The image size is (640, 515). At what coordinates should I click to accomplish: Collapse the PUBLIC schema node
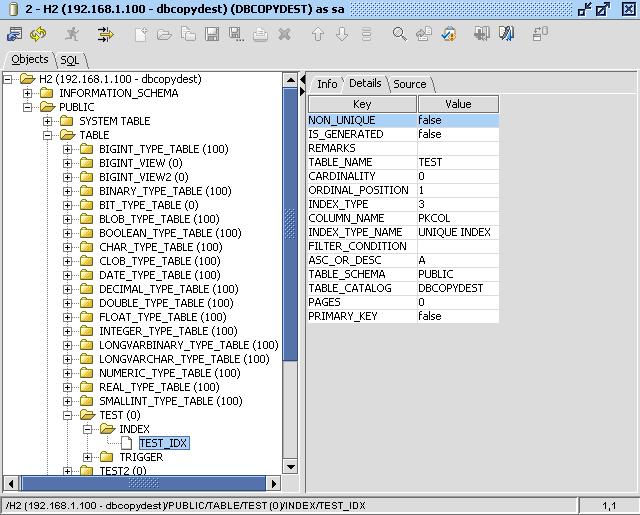point(28,107)
